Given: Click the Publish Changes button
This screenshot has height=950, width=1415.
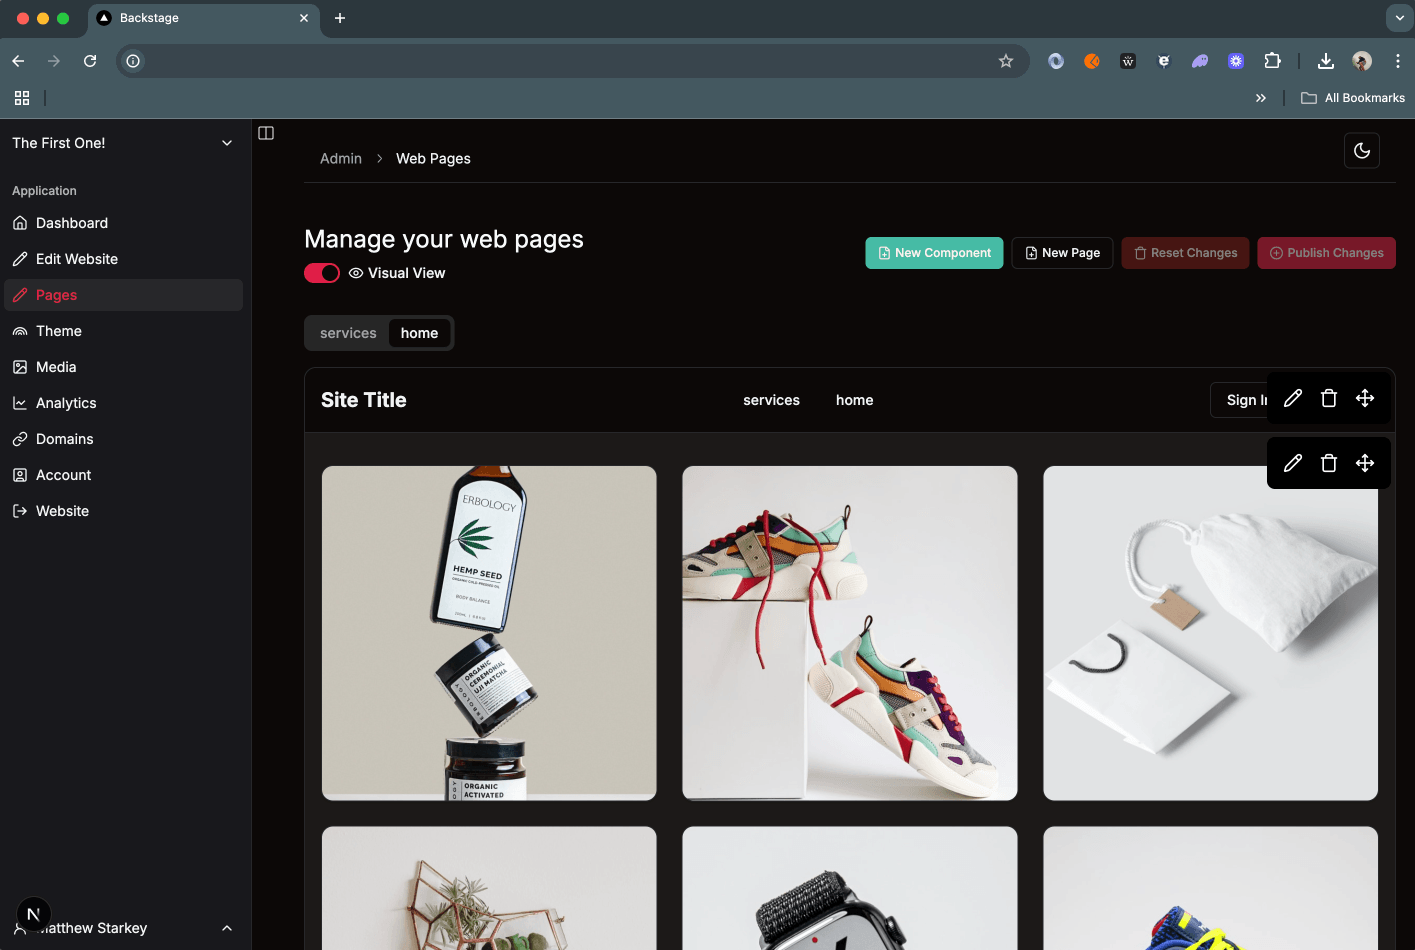Looking at the screenshot, I should click(x=1326, y=253).
